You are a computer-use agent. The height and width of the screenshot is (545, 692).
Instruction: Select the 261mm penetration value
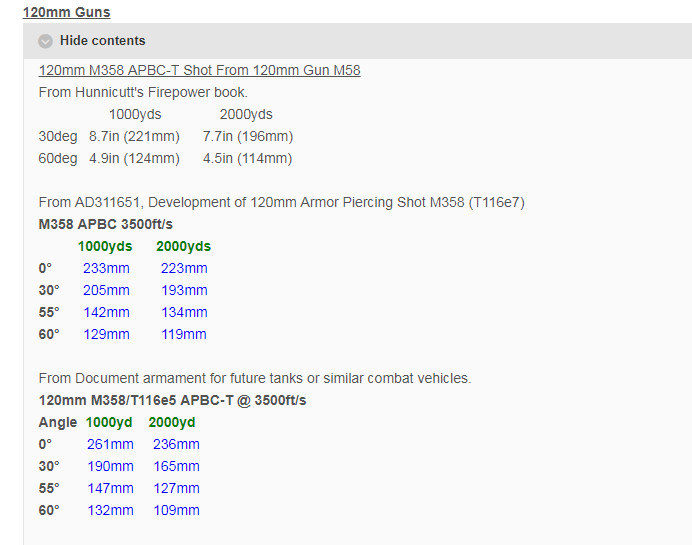tap(109, 444)
